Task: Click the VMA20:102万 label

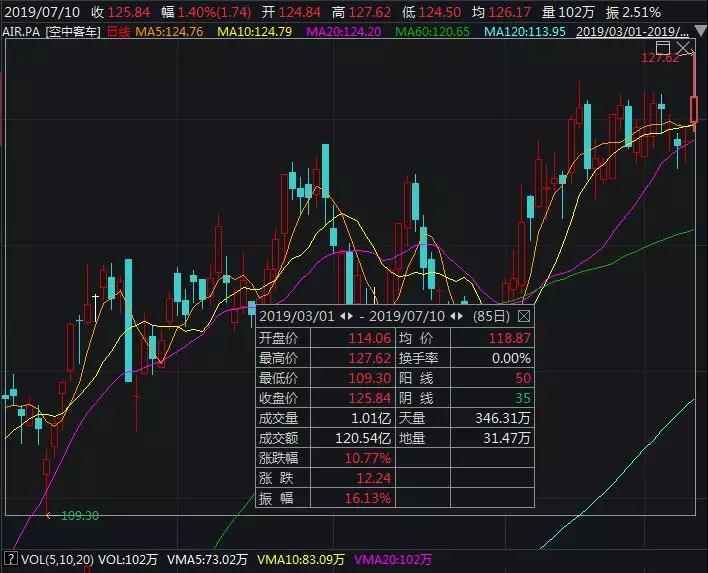Action: pyautogui.click(x=393, y=559)
